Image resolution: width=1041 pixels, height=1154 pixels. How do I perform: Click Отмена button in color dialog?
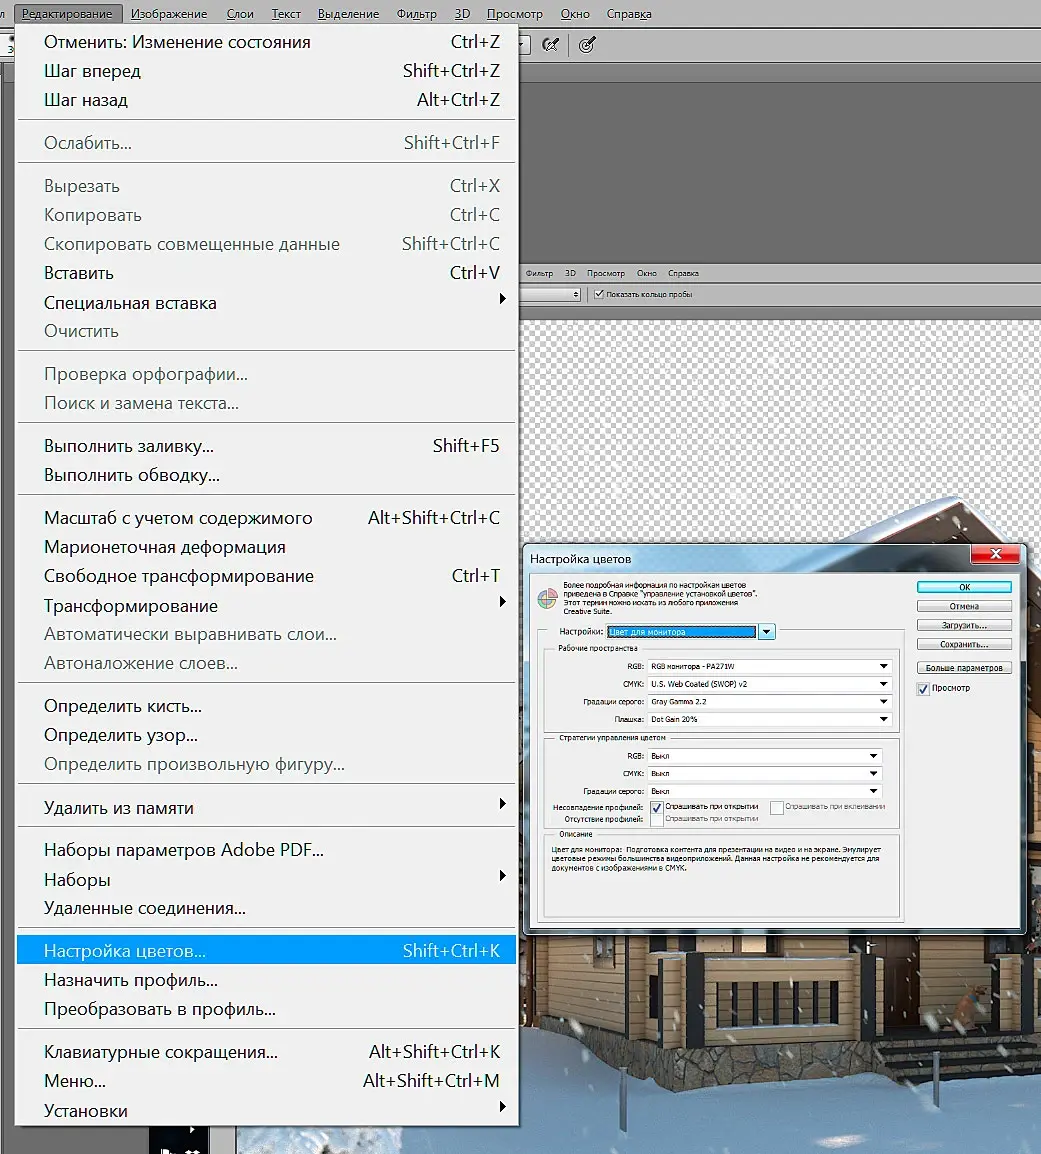pos(964,606)
